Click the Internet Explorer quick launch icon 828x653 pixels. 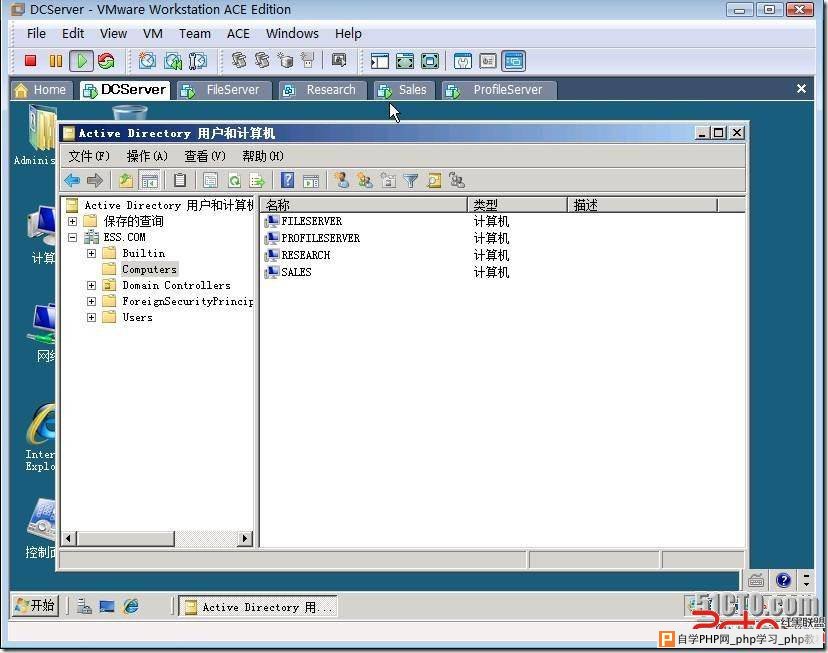point(131,607)
